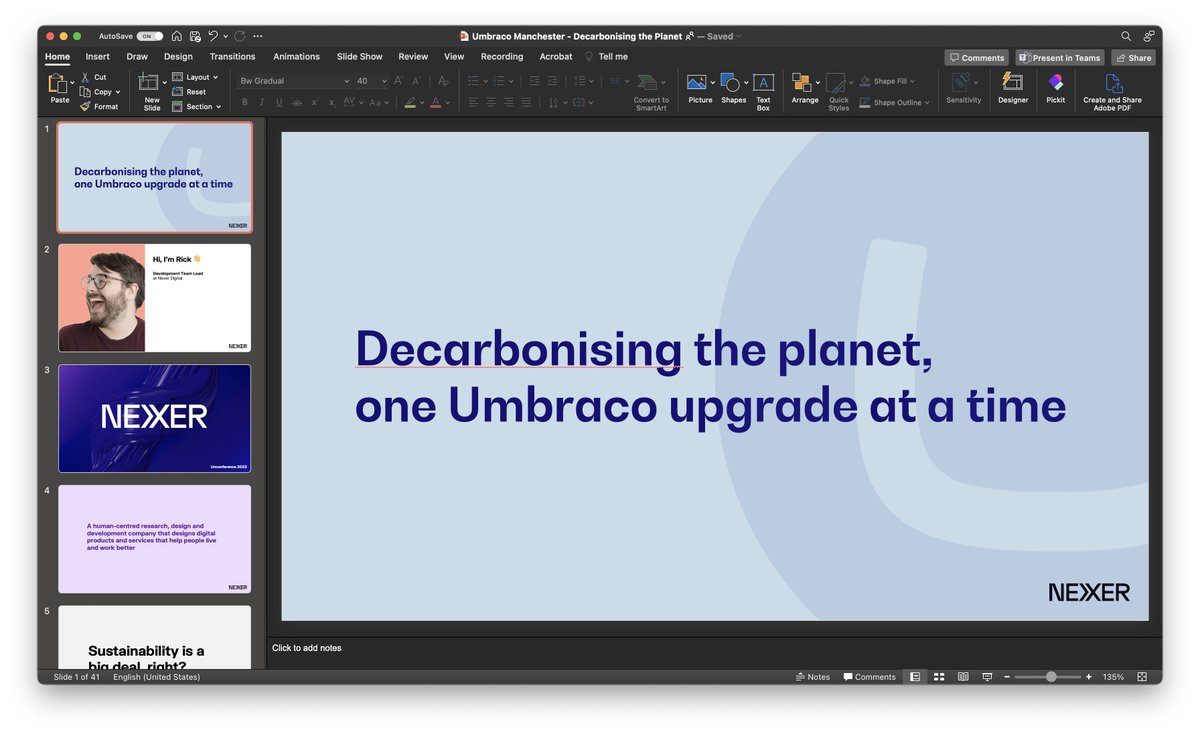Click the Increase Font Size icon

pyautogui.click(x=398, y=81)
